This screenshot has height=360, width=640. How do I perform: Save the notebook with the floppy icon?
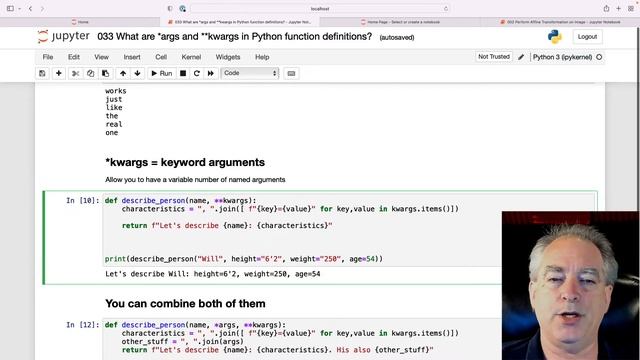click(42, 73)
